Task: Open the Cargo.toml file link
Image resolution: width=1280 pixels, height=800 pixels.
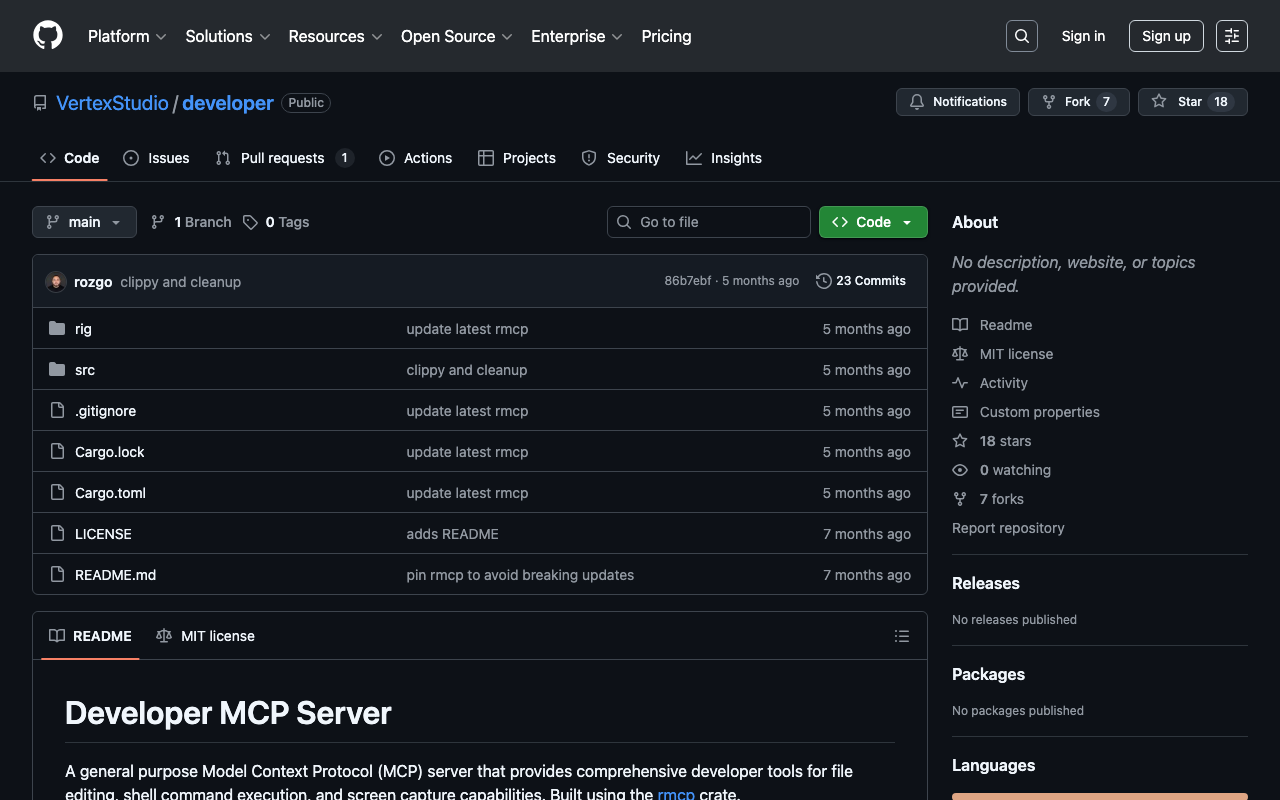Action: (x=110, y=493)
